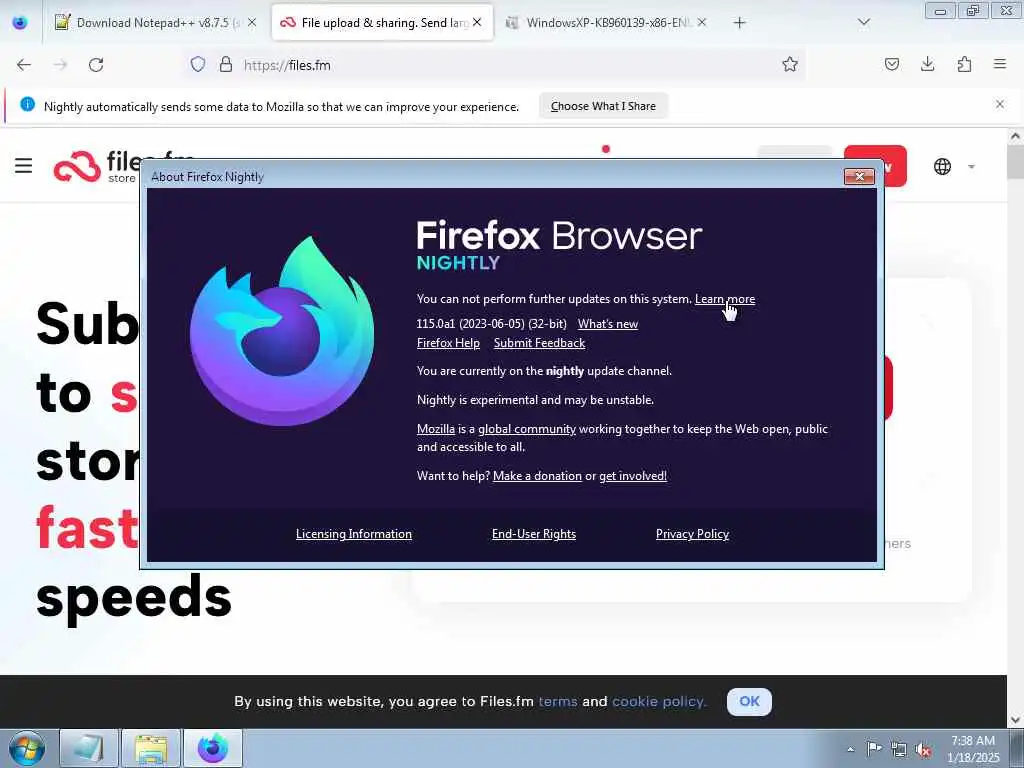Close the About Firefox Nightly dialog
Screen dimensions: 1024x768
pos(859,176)
